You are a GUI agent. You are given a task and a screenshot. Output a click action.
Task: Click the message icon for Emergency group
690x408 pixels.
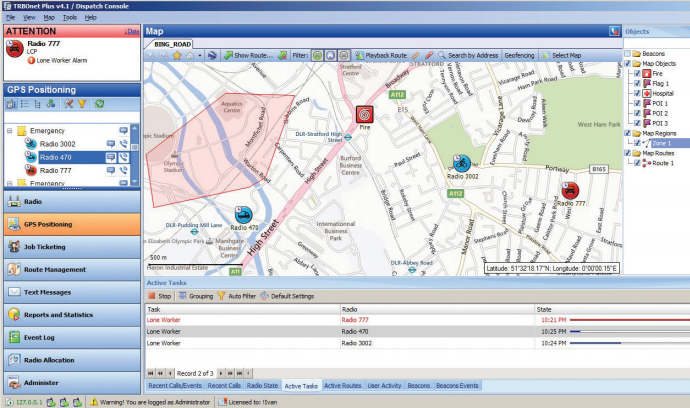(124, 131)
